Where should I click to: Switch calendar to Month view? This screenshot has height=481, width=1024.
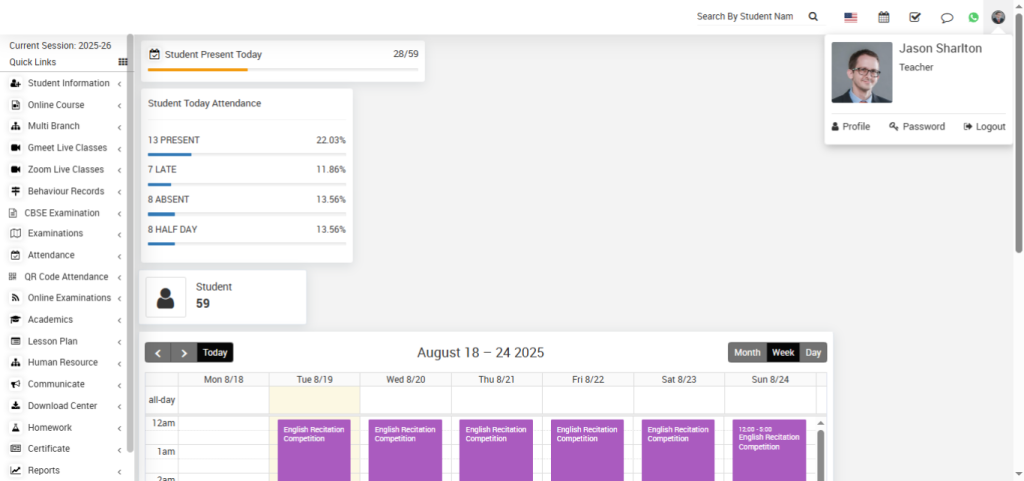click(747, 352)
